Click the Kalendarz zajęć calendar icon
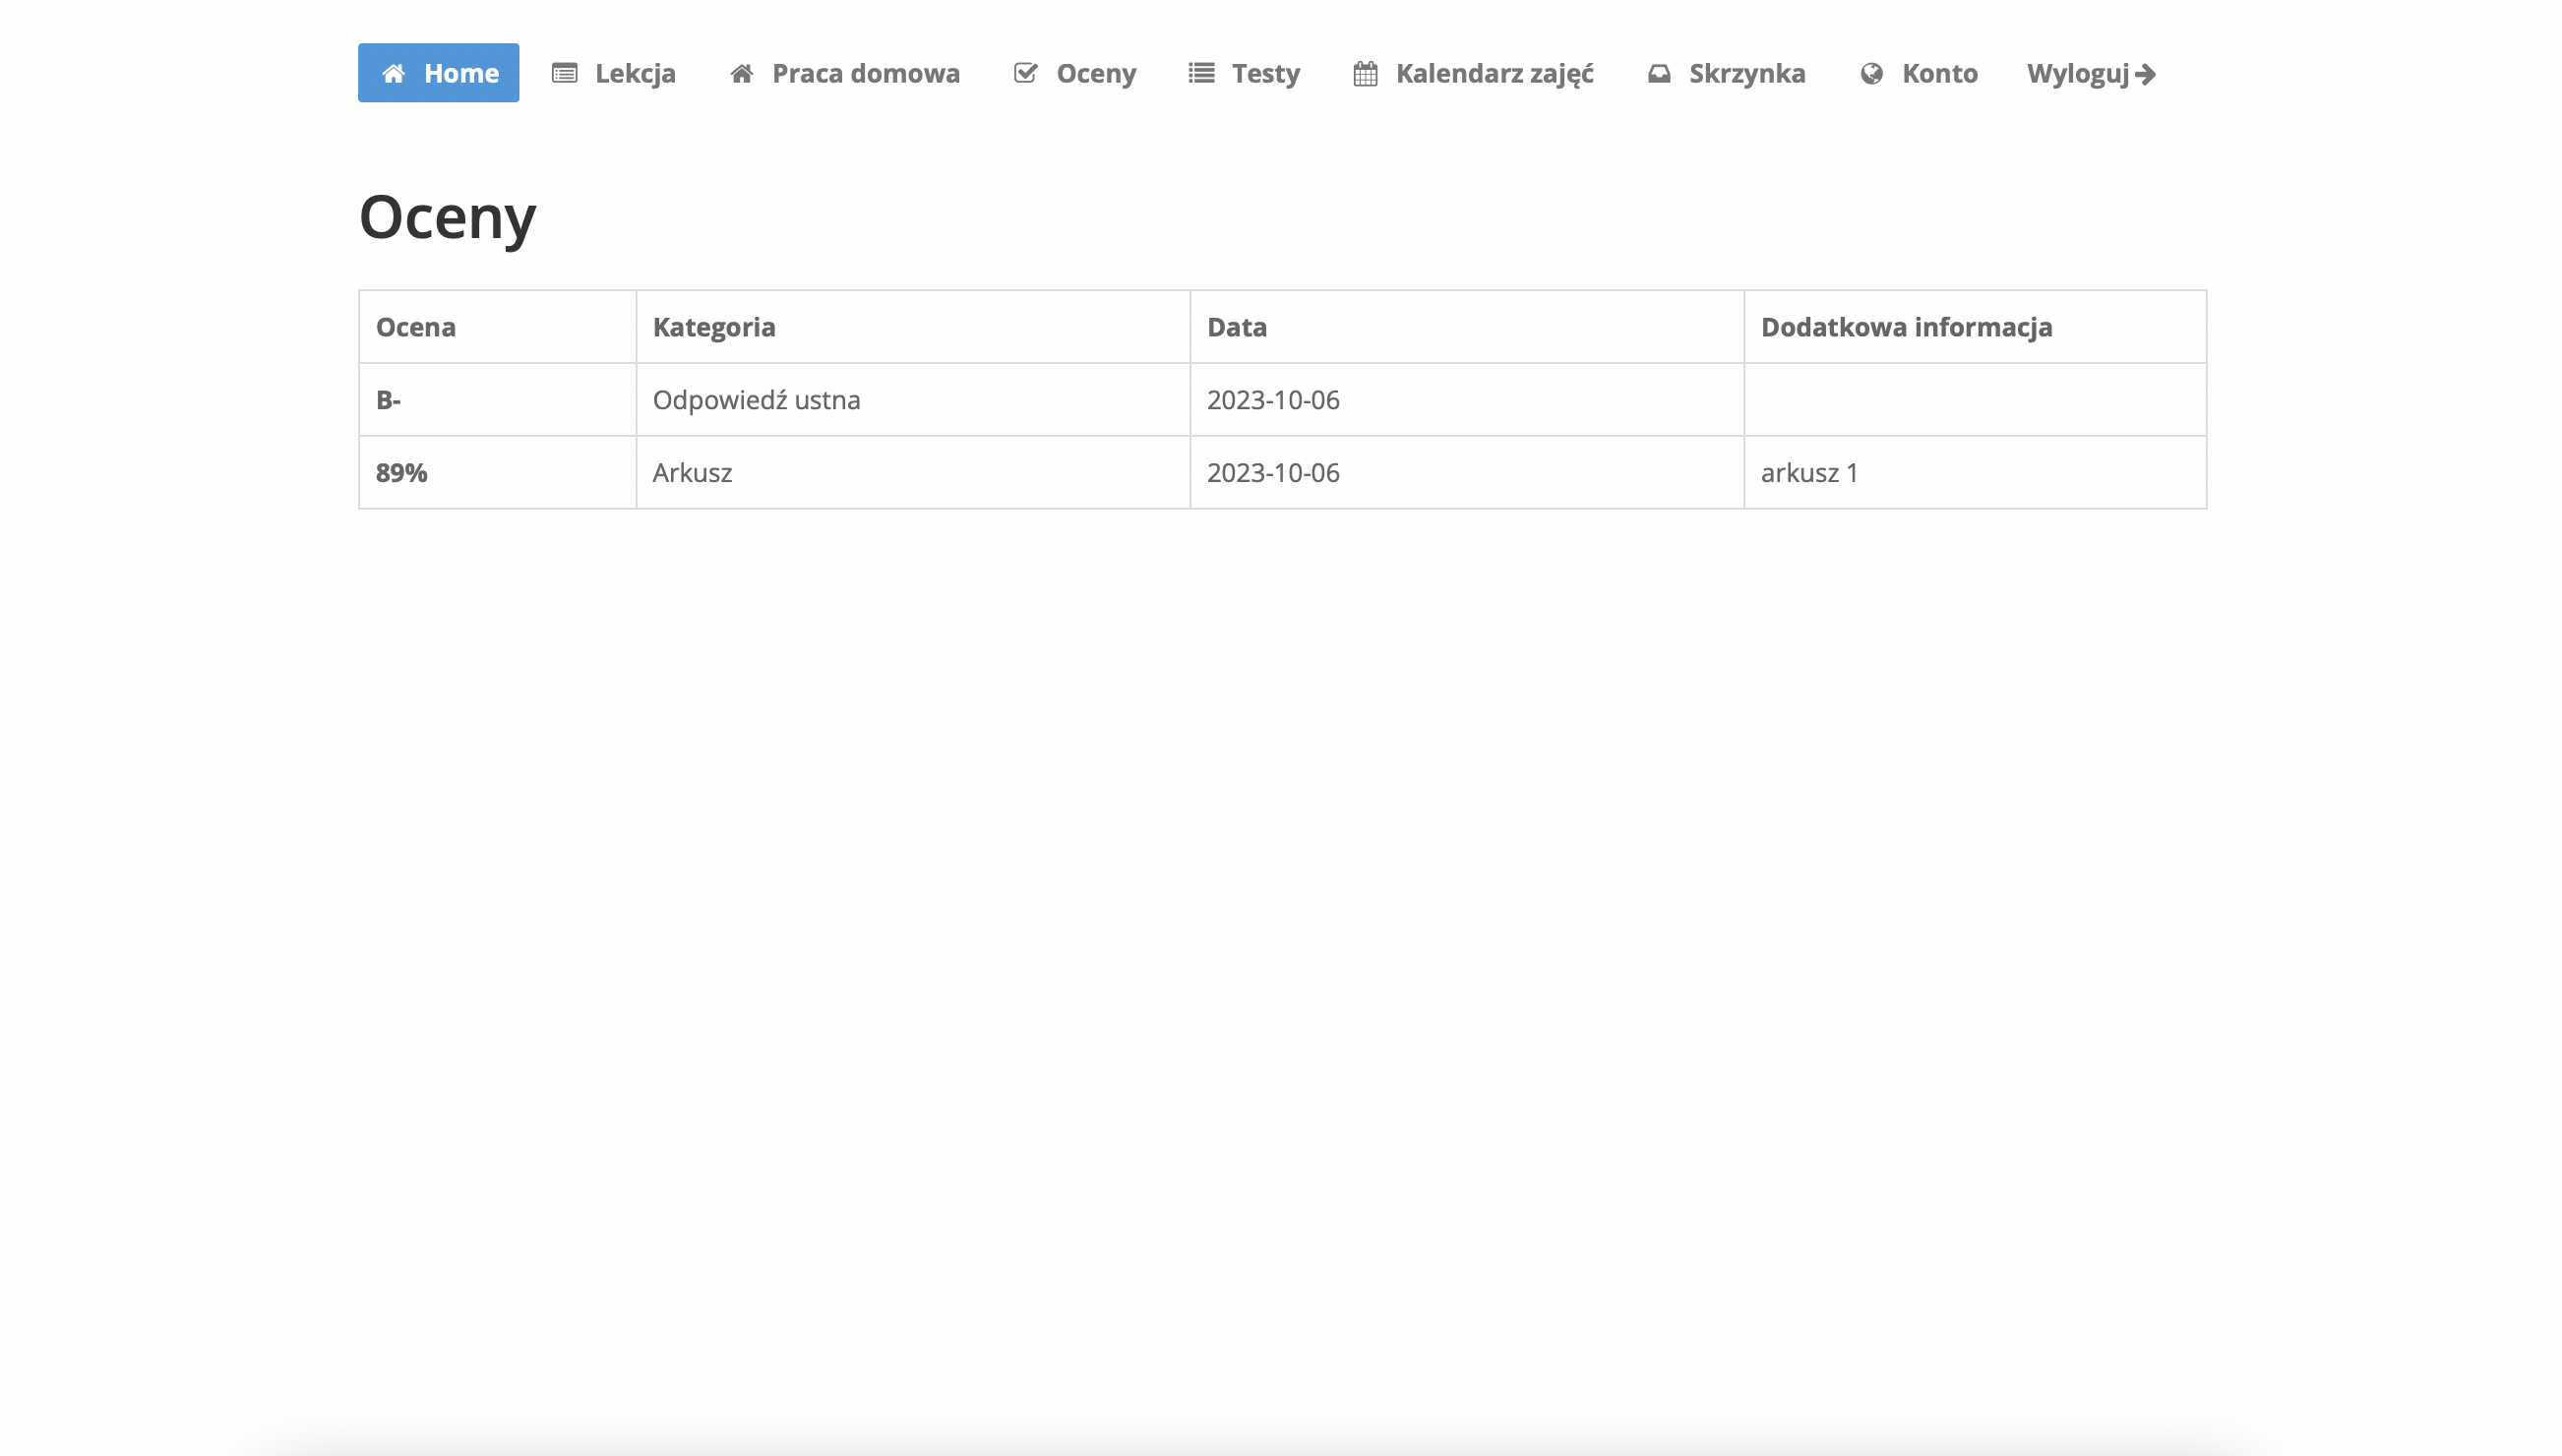2562x1456 pixels. pyautogui.click(x=1365, y=73)
